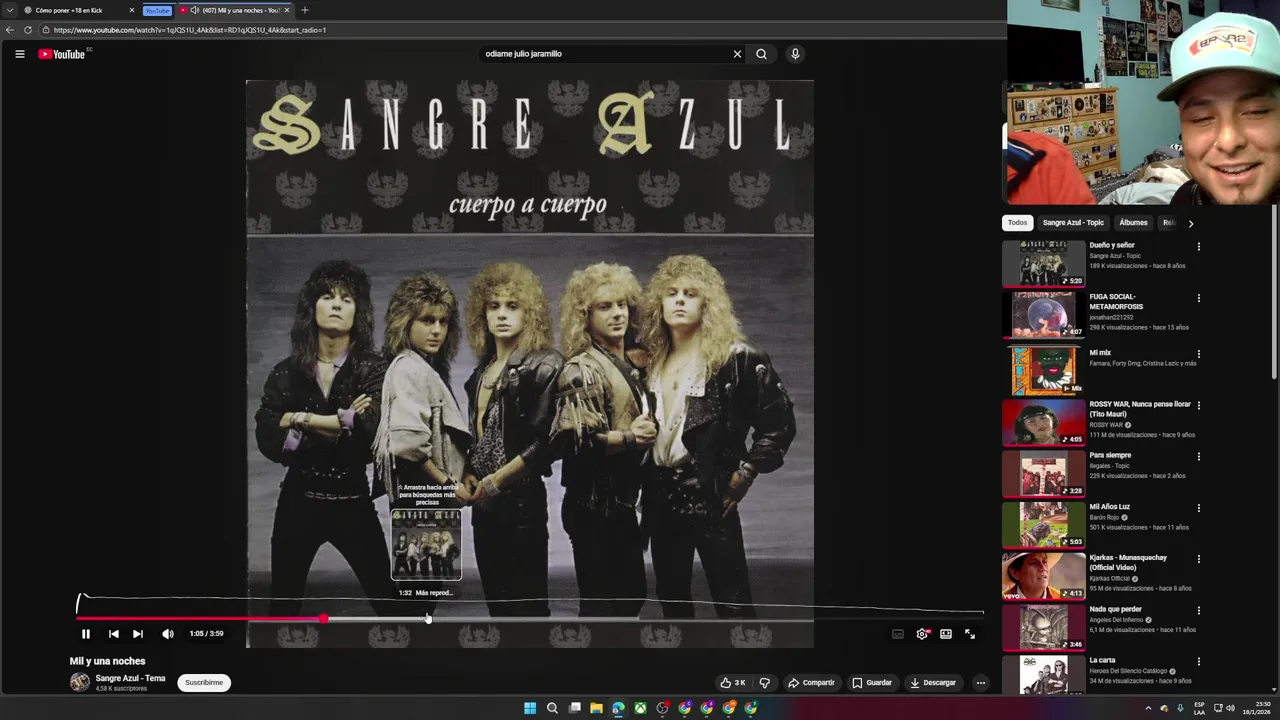Open options menu for Mi mix
The width and height of the screenshot is (1280, 720).
tap(1198, 354)
